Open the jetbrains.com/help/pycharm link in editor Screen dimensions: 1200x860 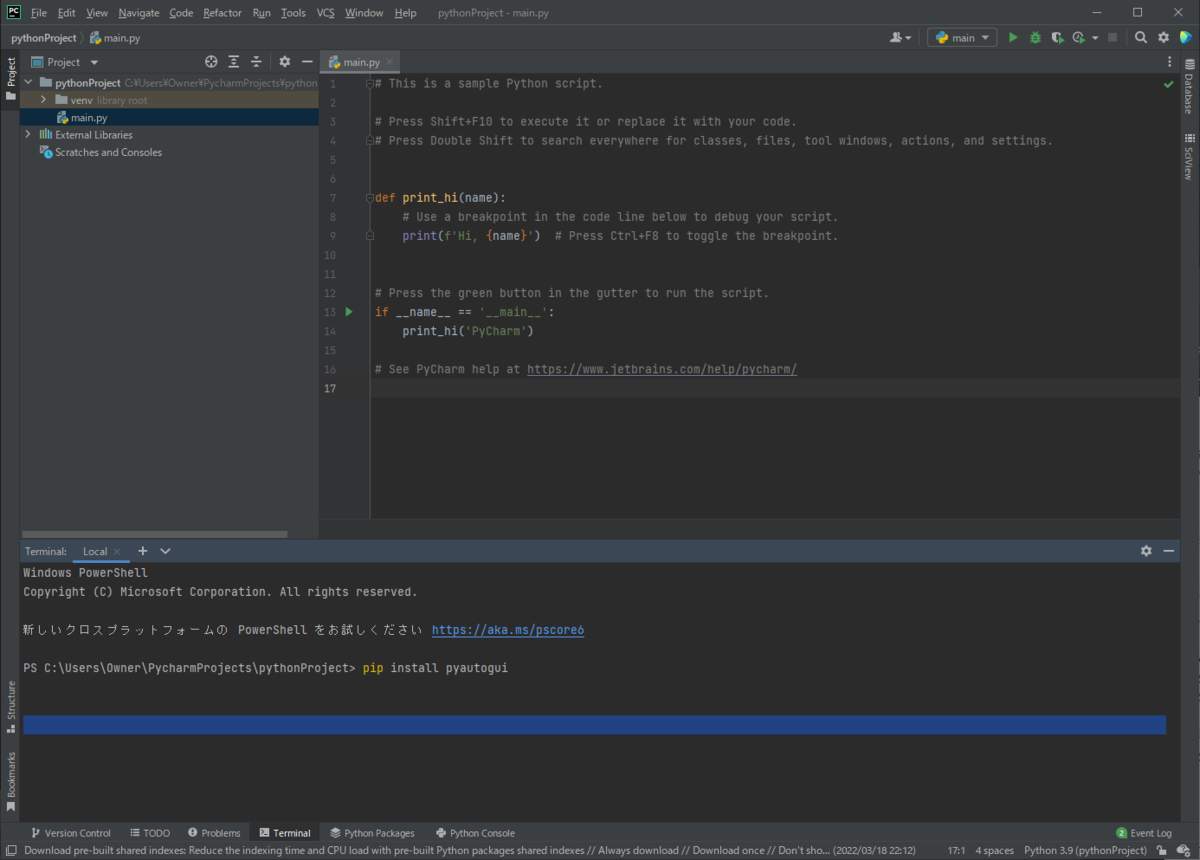pyautogui.click(x=662, y=369)
